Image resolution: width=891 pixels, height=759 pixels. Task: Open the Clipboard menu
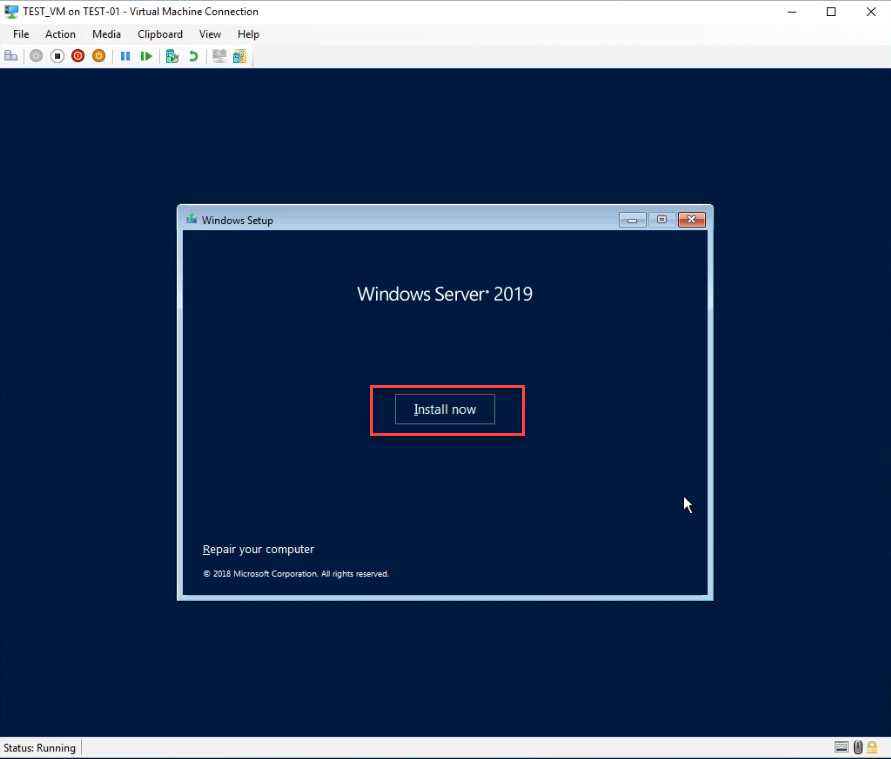(159, 33)
